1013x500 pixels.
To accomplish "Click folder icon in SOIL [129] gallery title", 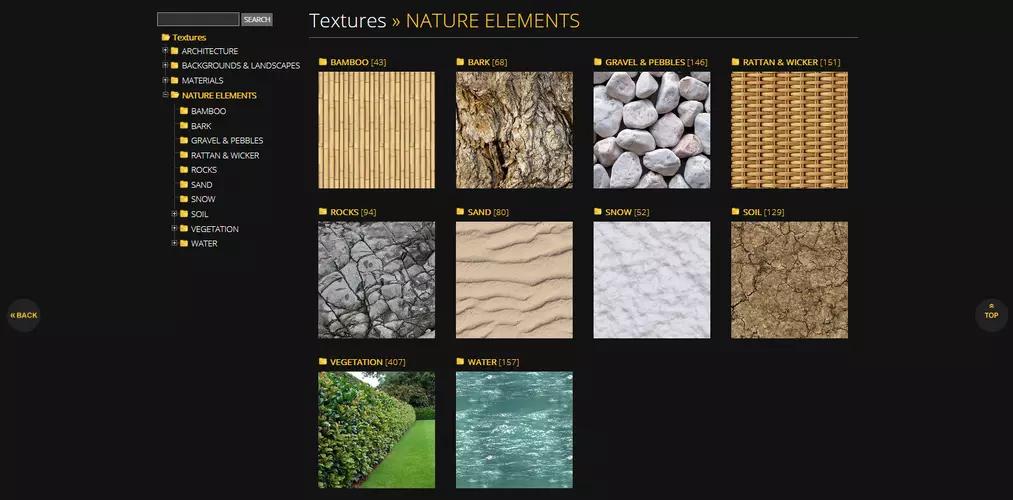I will click(x=736, y=212).
